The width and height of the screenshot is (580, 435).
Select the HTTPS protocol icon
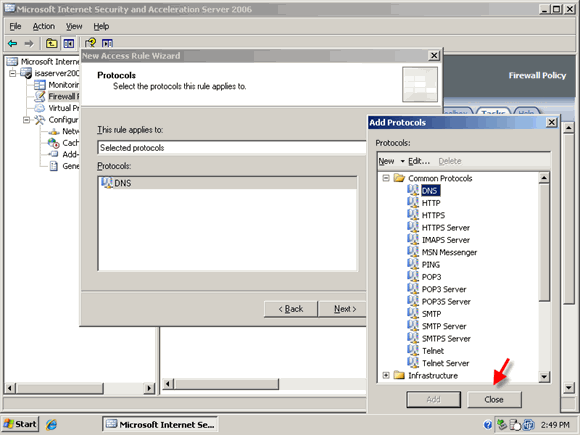[x=413, y=215]
